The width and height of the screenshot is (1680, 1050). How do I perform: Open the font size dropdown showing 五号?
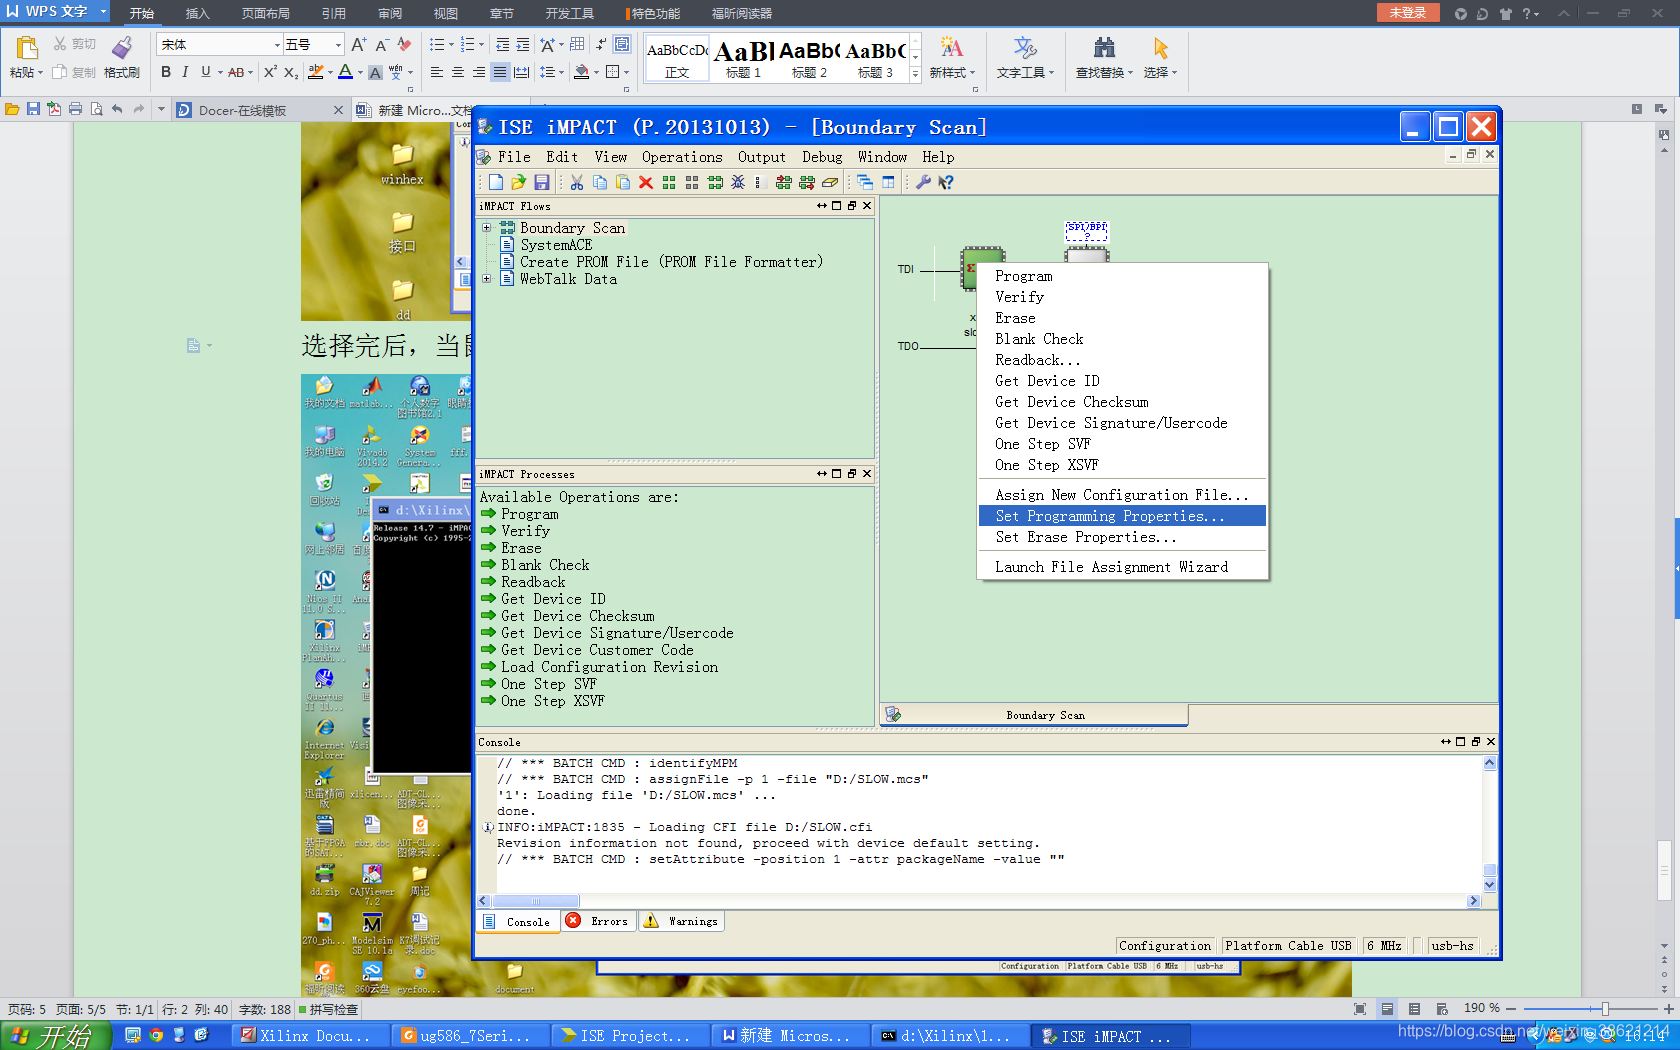click(338, 45)
